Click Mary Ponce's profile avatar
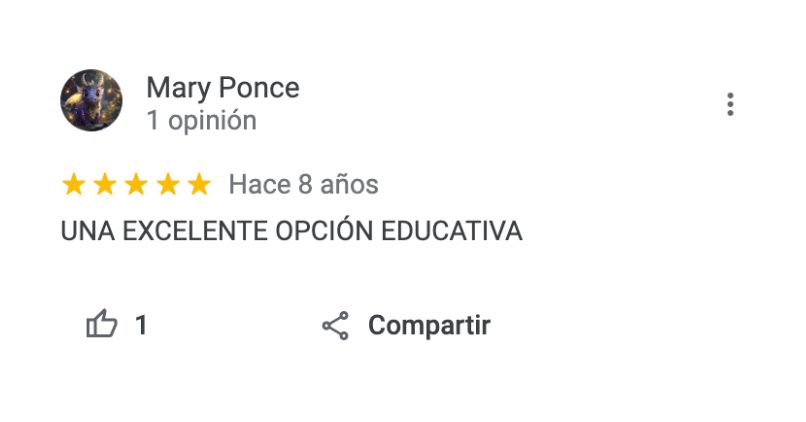806x422 pixels. (x=92, y=101)
